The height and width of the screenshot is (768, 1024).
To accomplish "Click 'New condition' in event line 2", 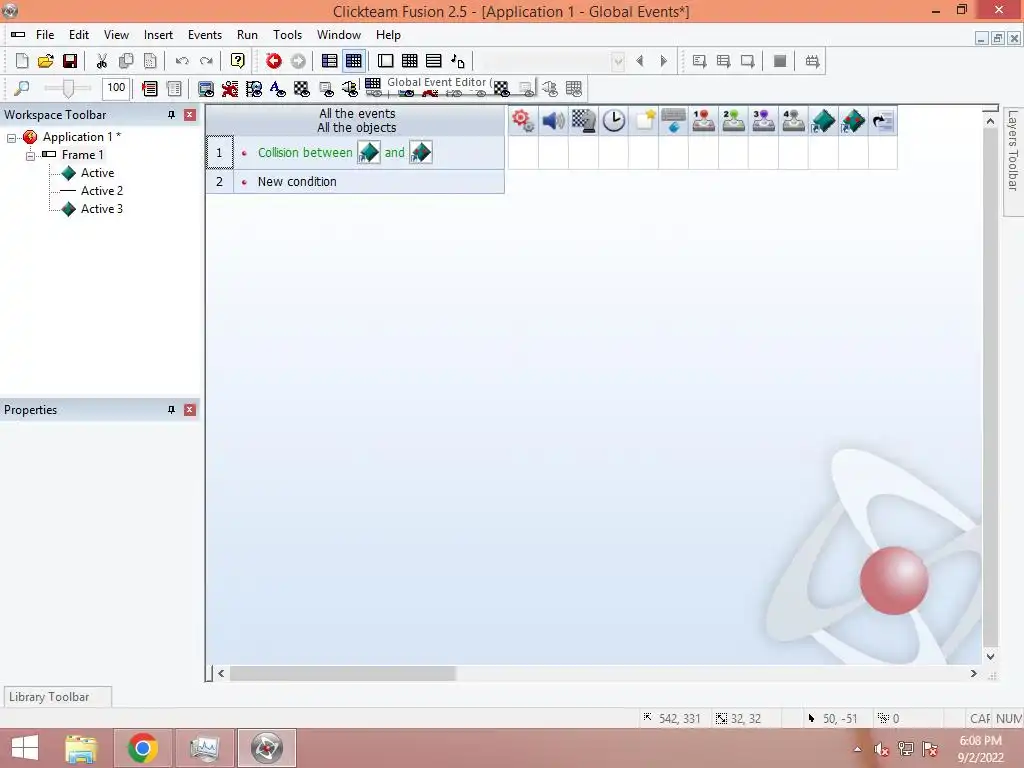I will (297, 182).
